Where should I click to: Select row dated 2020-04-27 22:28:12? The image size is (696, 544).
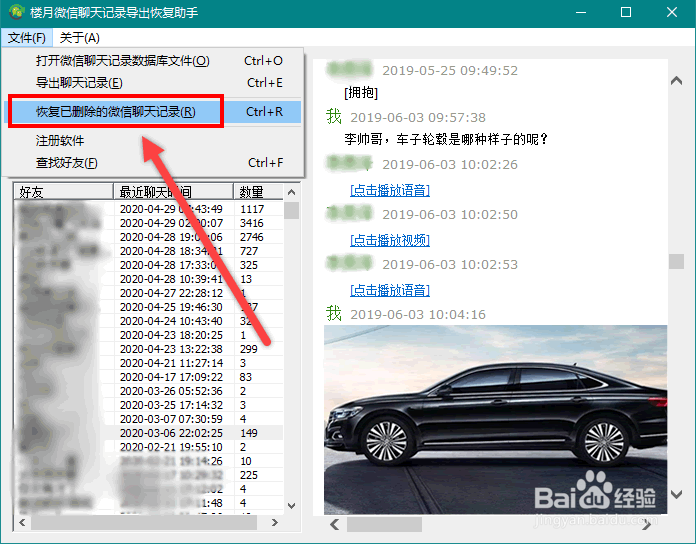click(149, 293)
